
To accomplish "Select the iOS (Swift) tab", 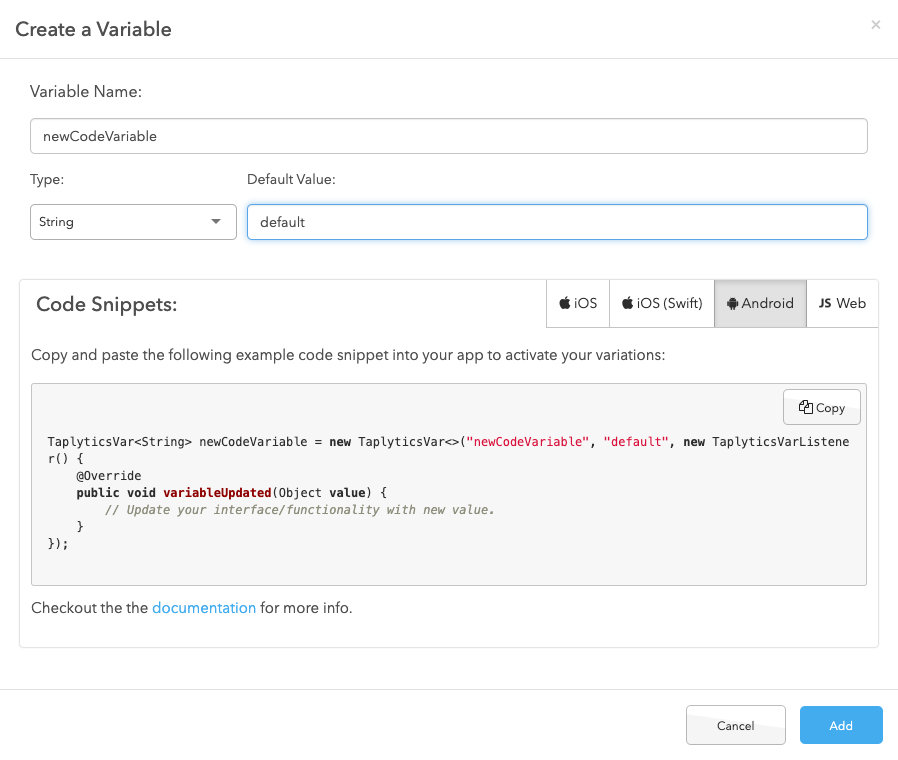I will pyautogui.click(x=662, y=304).
